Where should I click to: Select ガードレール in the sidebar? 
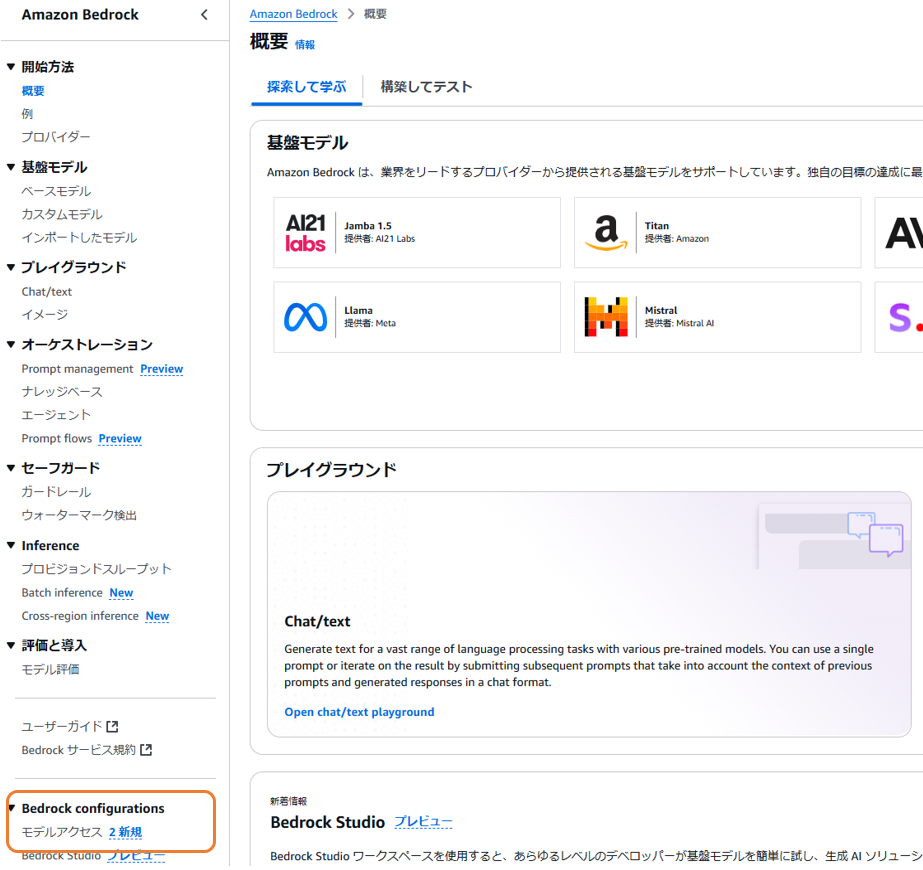tap(56, 492)
